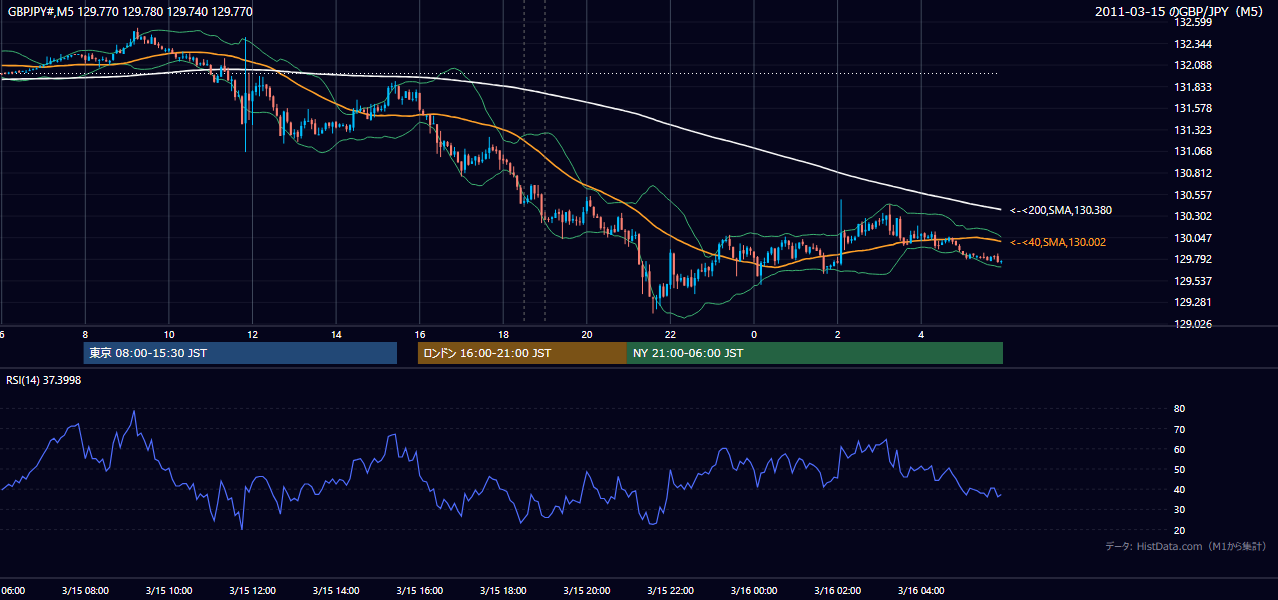Image resolution: width=1278 pixels, height=600 pixels.
Task: Click price axis value 132.599
Action: tap(1192, 22)
